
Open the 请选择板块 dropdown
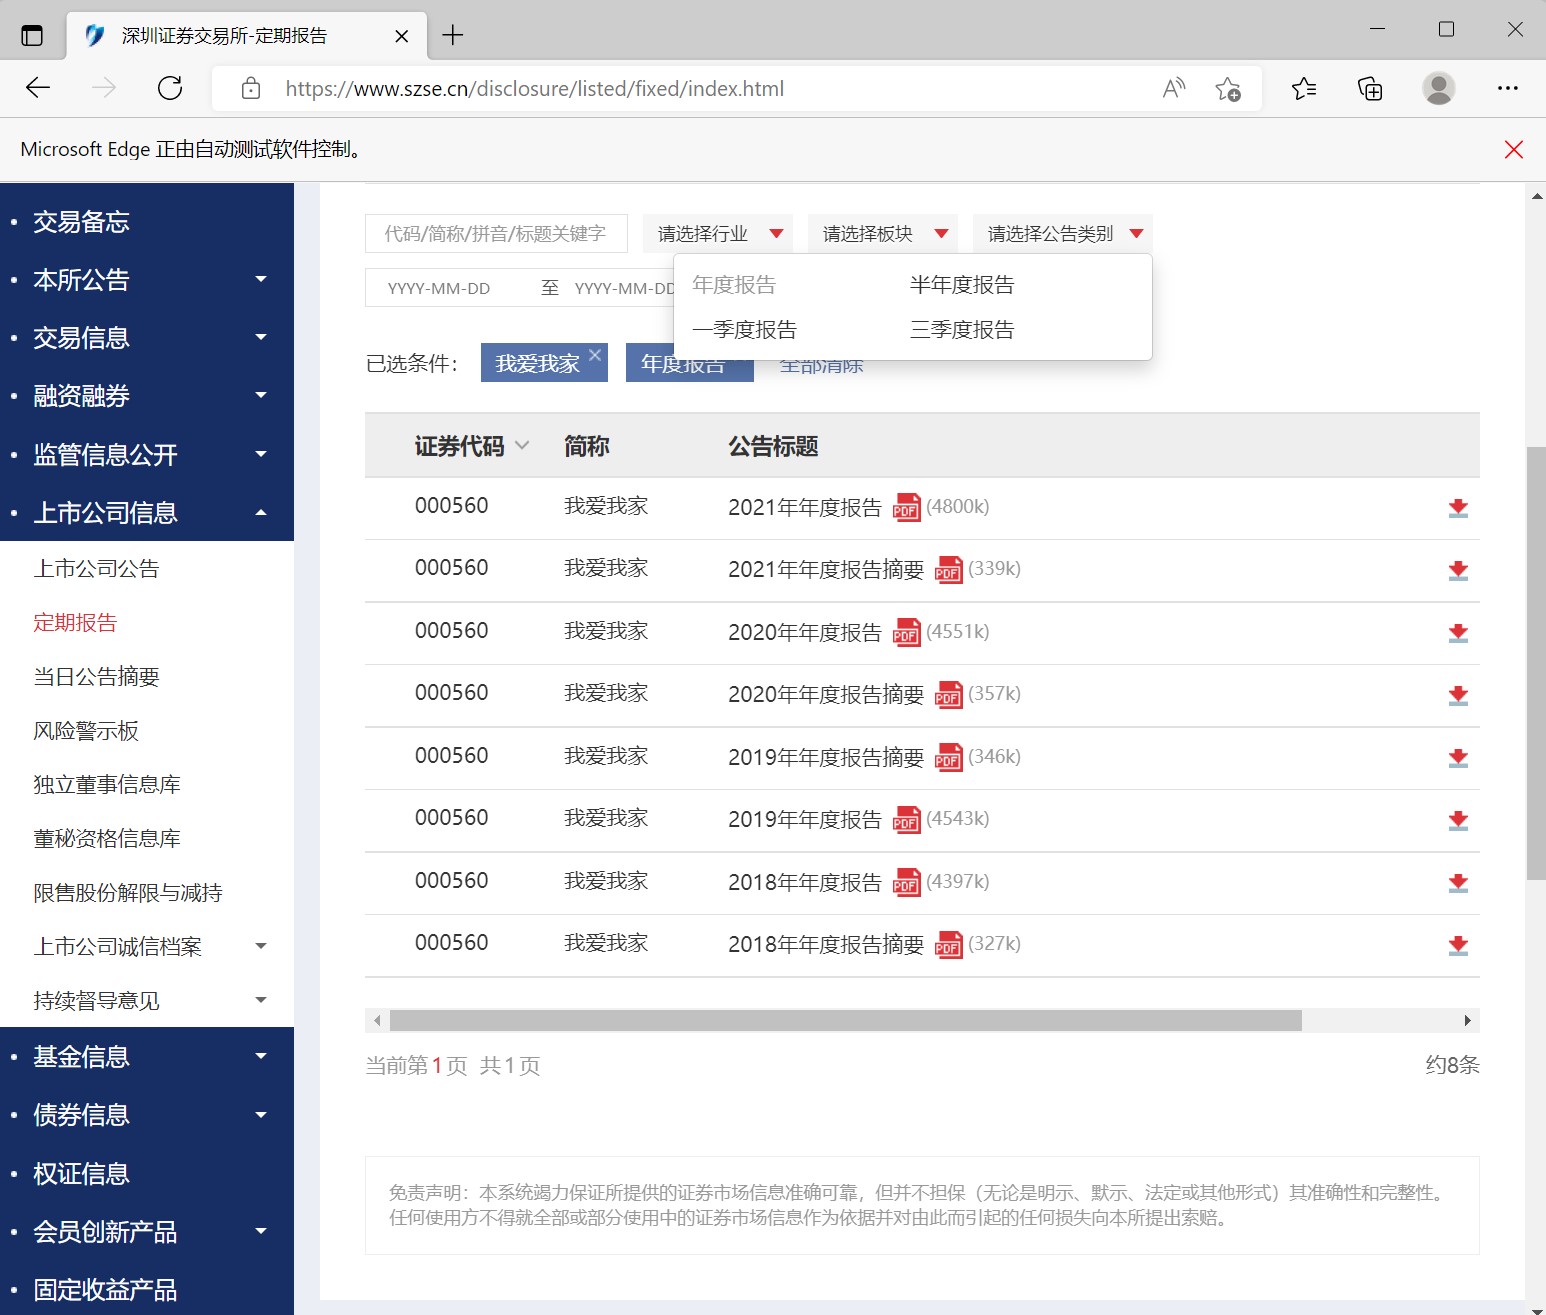883,233
